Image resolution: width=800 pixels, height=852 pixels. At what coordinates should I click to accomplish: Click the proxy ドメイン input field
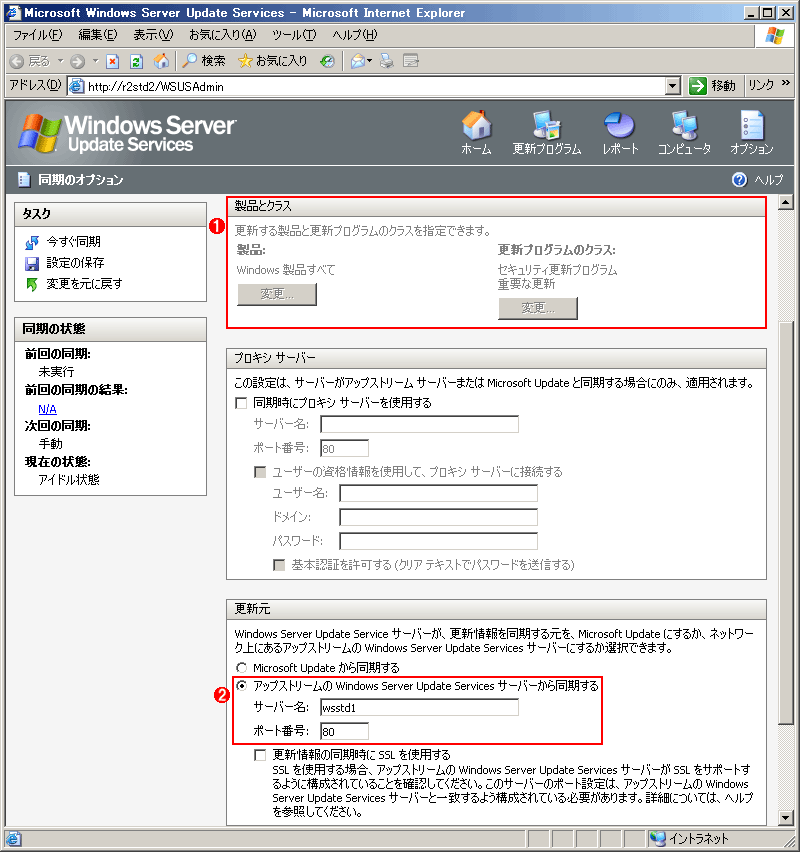tap(439, 517)
